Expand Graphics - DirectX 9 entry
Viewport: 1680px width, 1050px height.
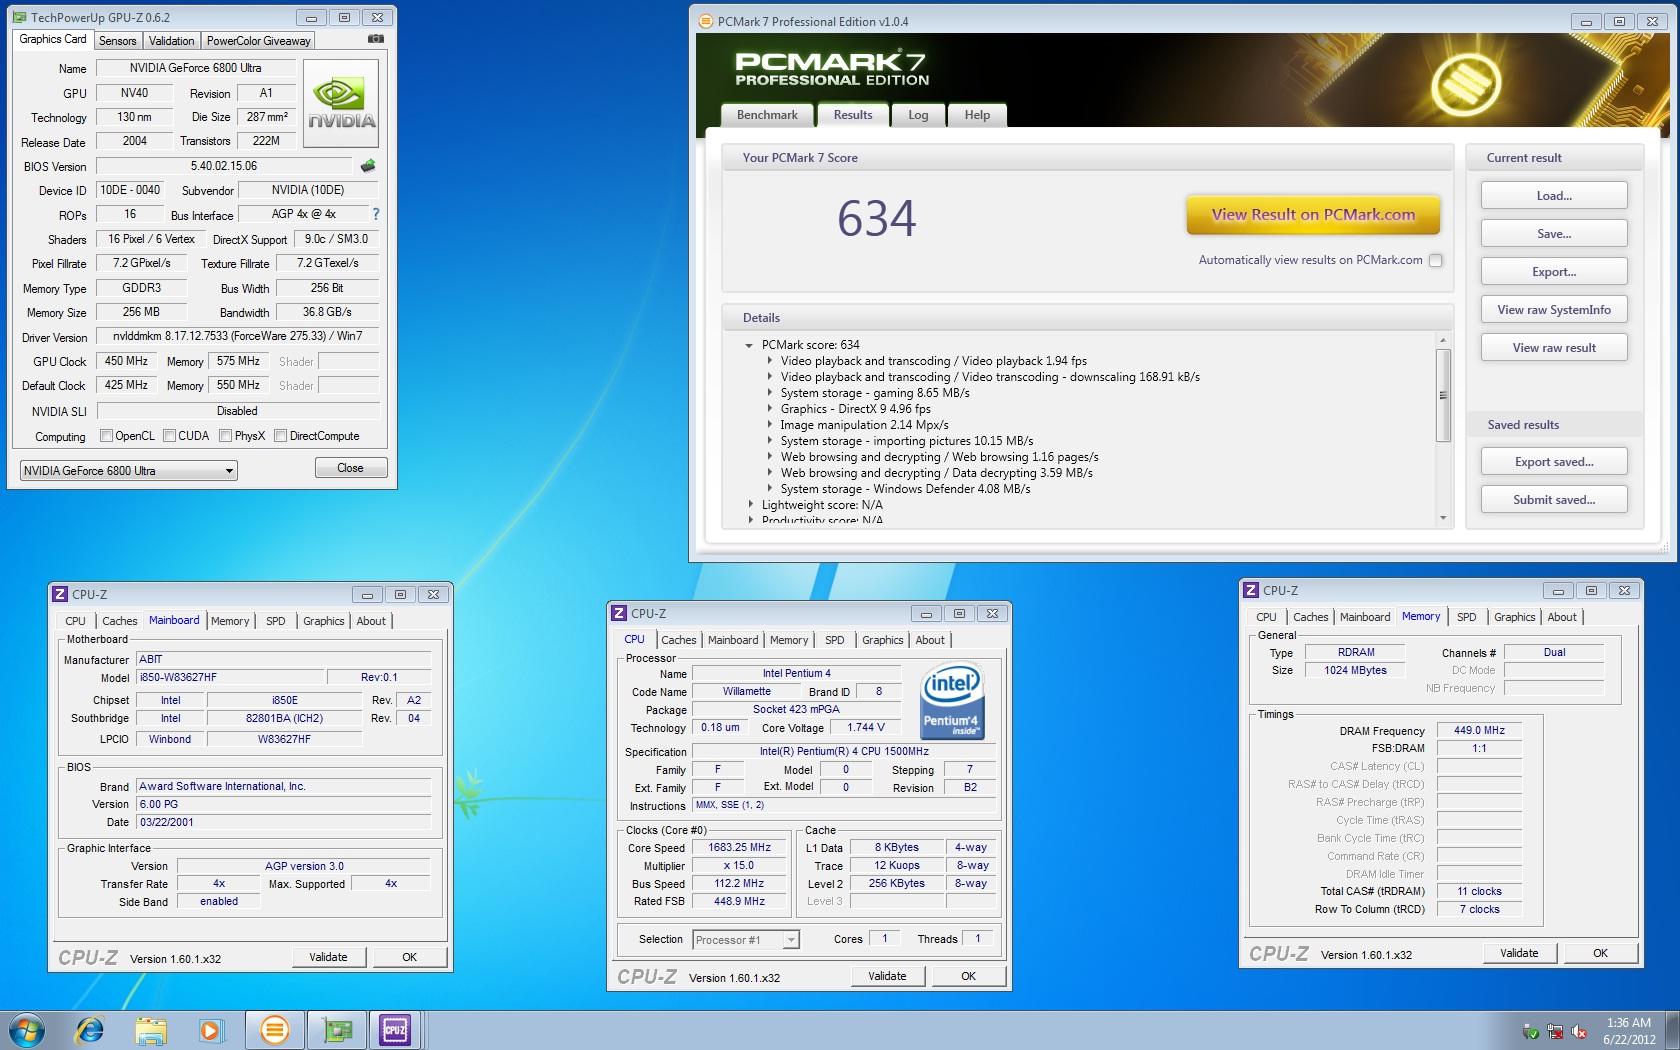pyautogui.click(x=769, y=409)
